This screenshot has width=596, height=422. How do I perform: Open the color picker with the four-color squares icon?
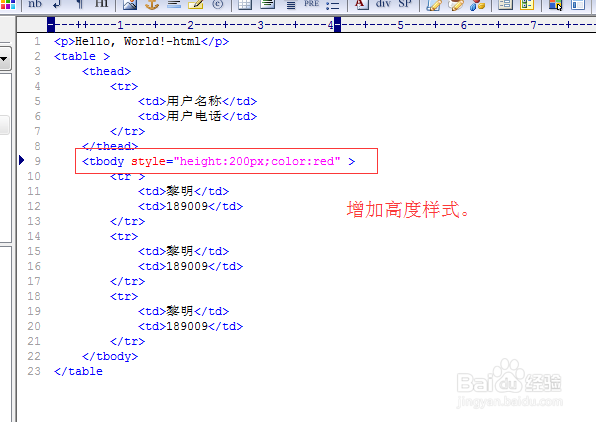(x=555, y=5)
